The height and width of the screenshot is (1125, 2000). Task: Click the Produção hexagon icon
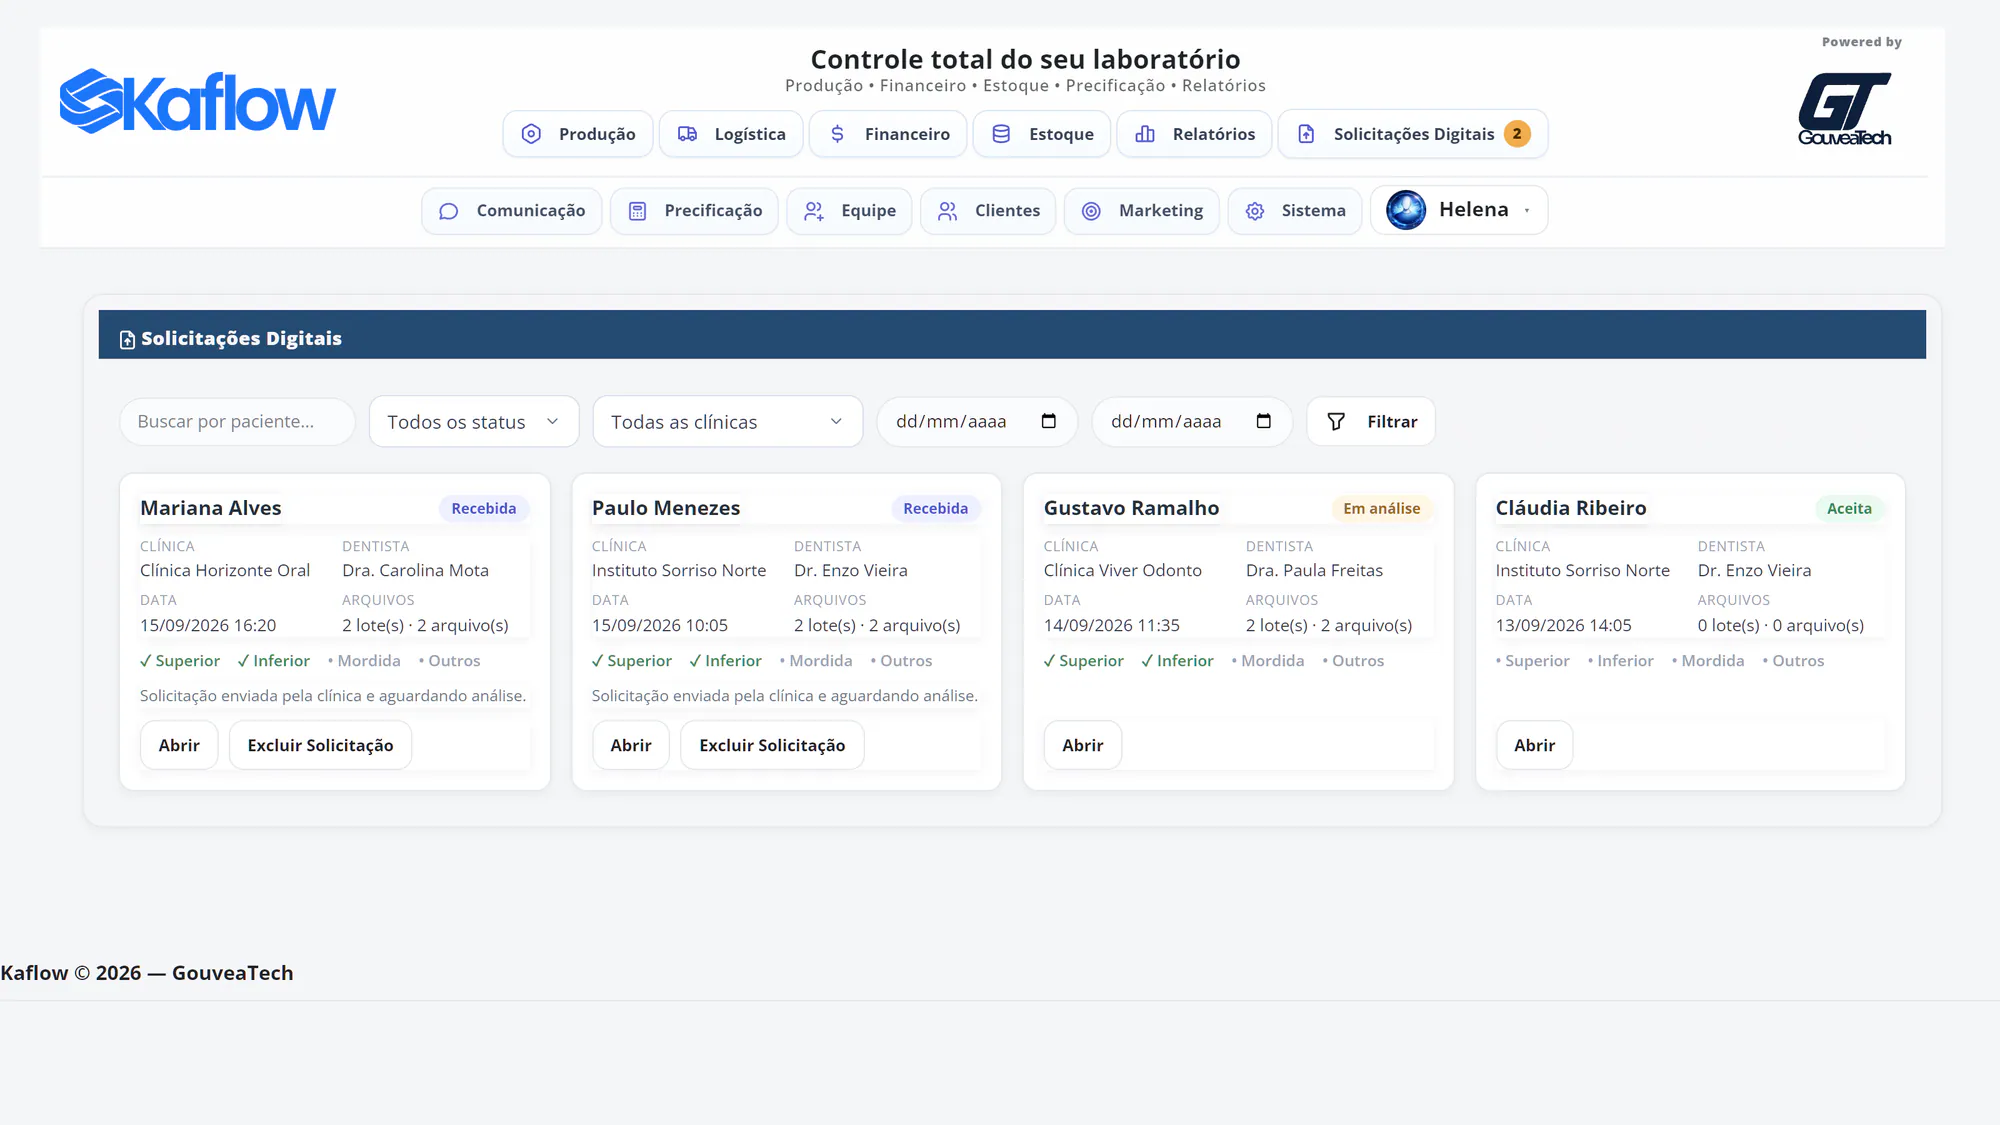click(x=531, y=134)
